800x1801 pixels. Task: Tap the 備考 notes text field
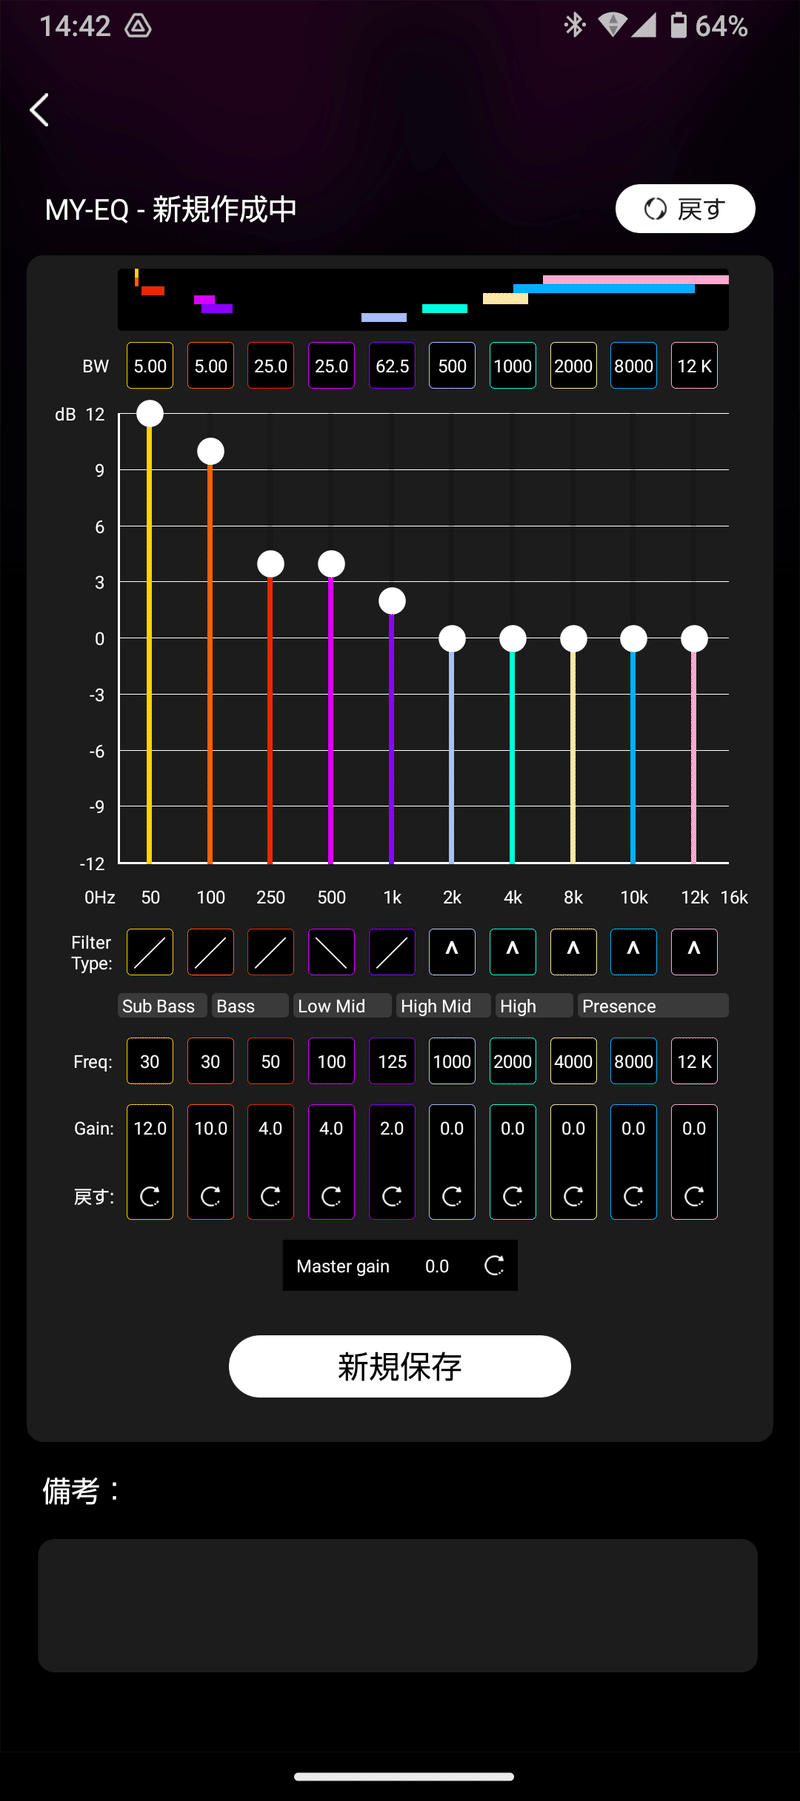(x=398, y=1605)
